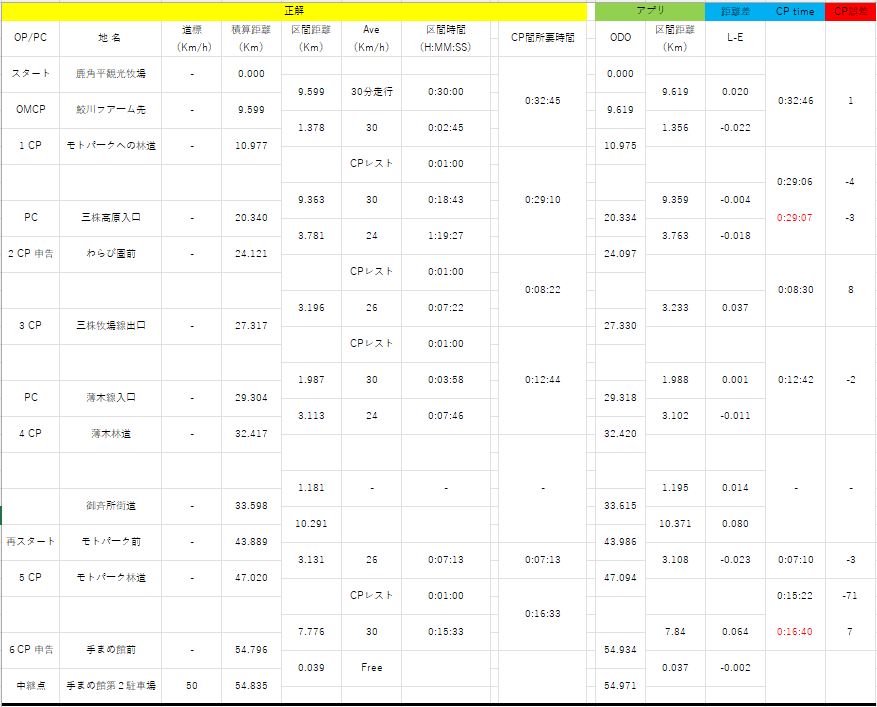
Task: Select the blue CP time header
Action: 795,11
